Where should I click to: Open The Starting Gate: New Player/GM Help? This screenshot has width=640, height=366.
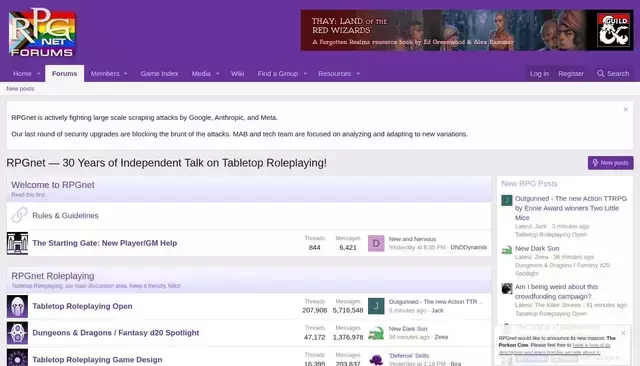pos(104,243)
